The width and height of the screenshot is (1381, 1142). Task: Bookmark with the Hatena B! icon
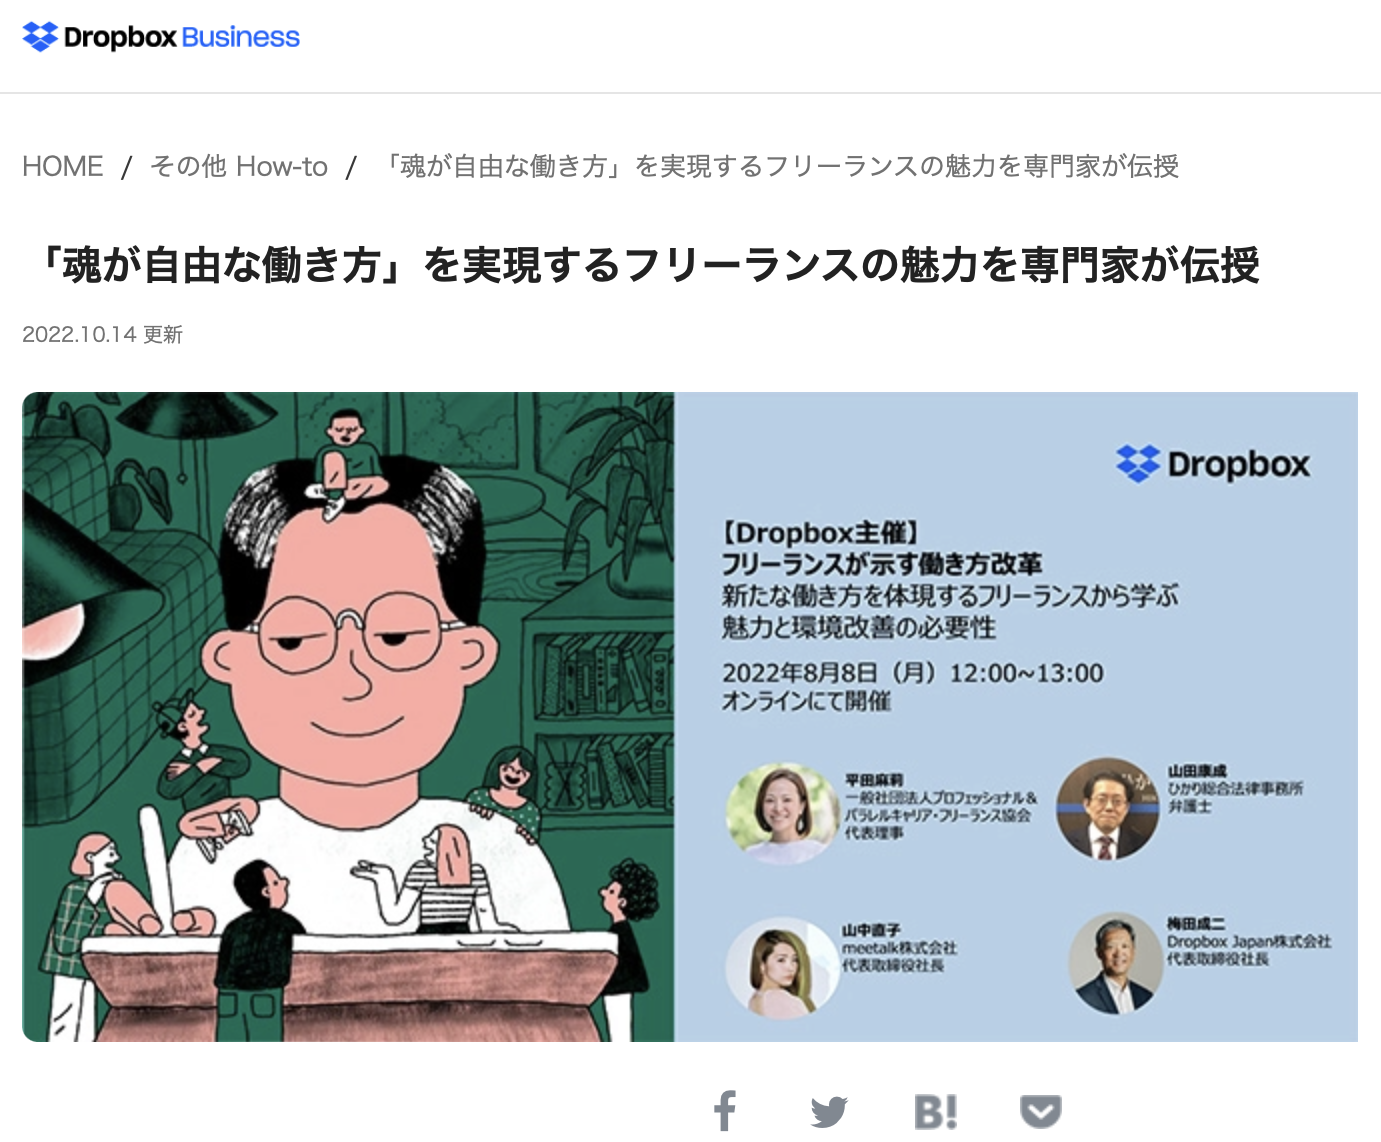click(x=935, y=1111)
